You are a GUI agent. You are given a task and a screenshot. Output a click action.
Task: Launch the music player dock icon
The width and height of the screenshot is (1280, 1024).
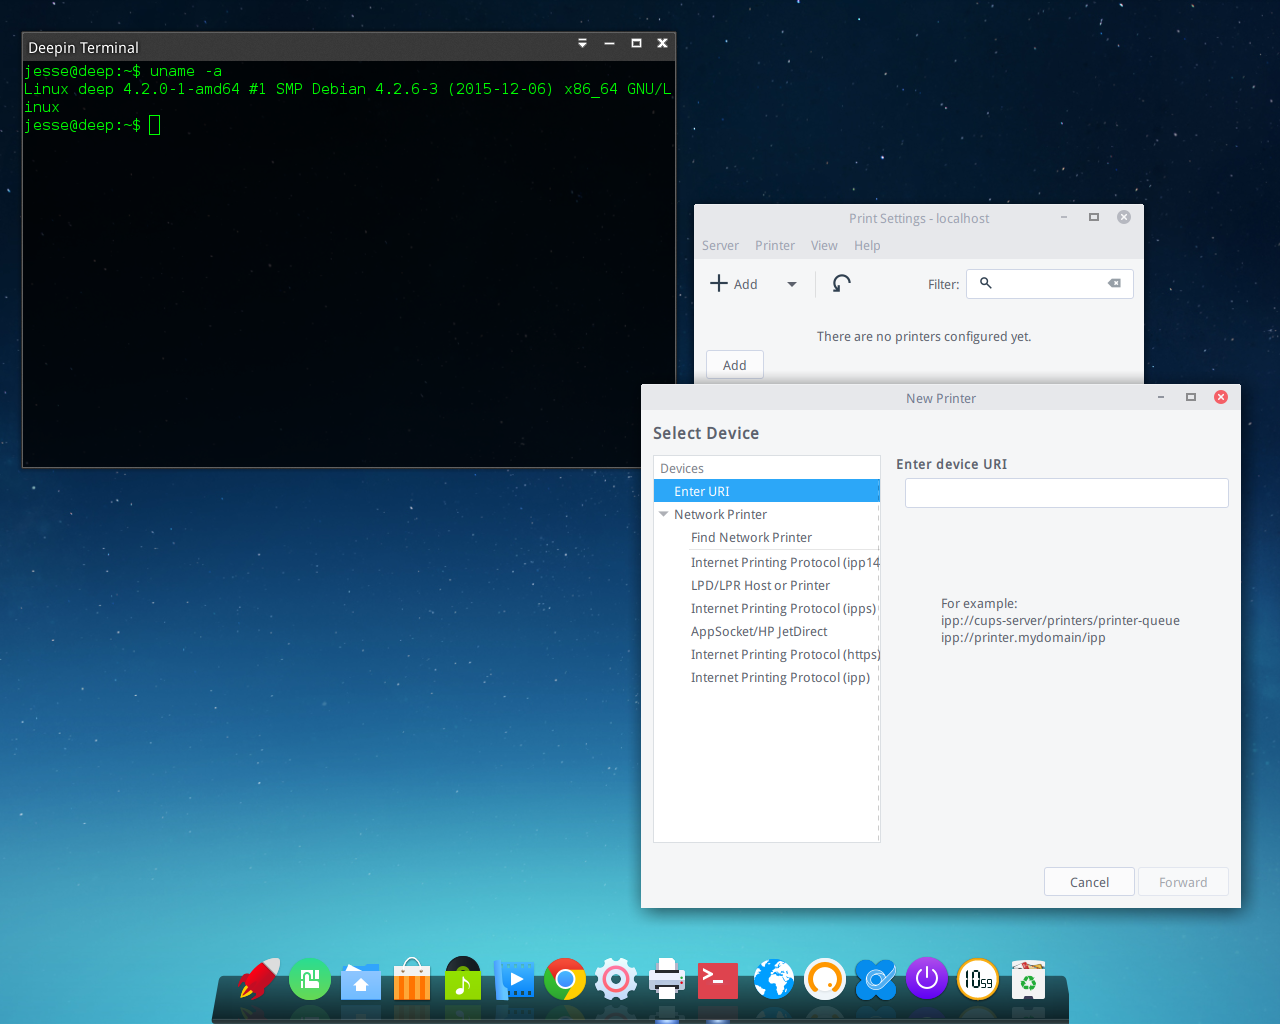coord(463,979)
